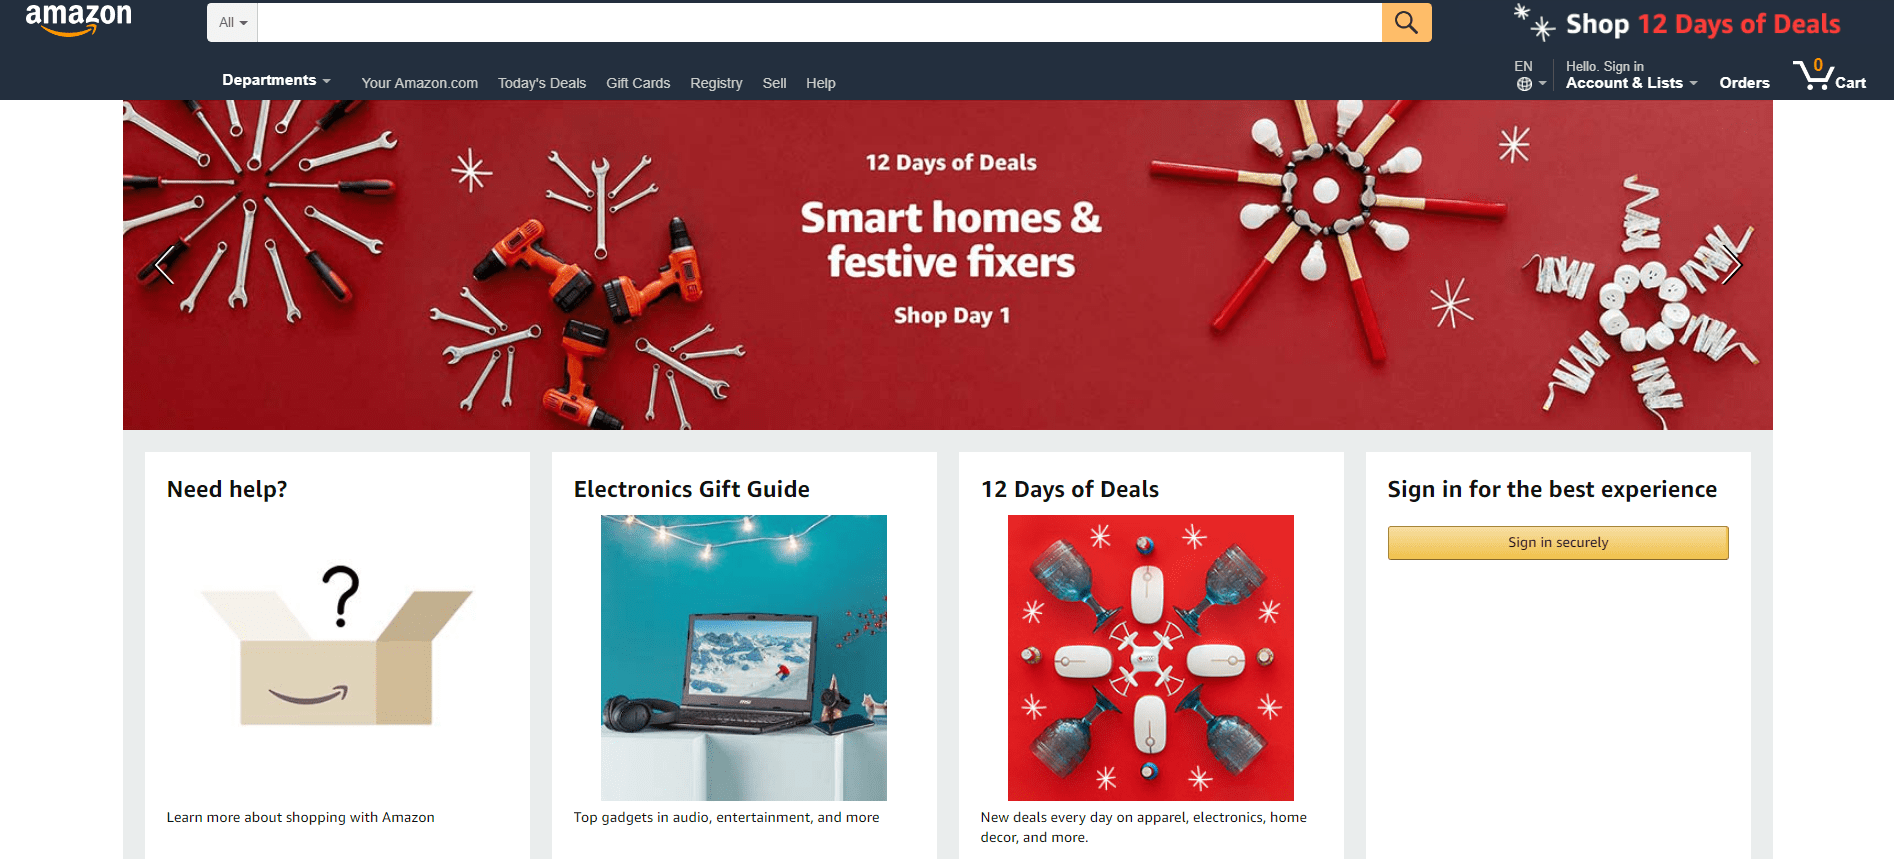The width and height of the screenshot is (1894, 859).
Task: Click the magnifying glass search button
Action: (x=1406, y=22)
